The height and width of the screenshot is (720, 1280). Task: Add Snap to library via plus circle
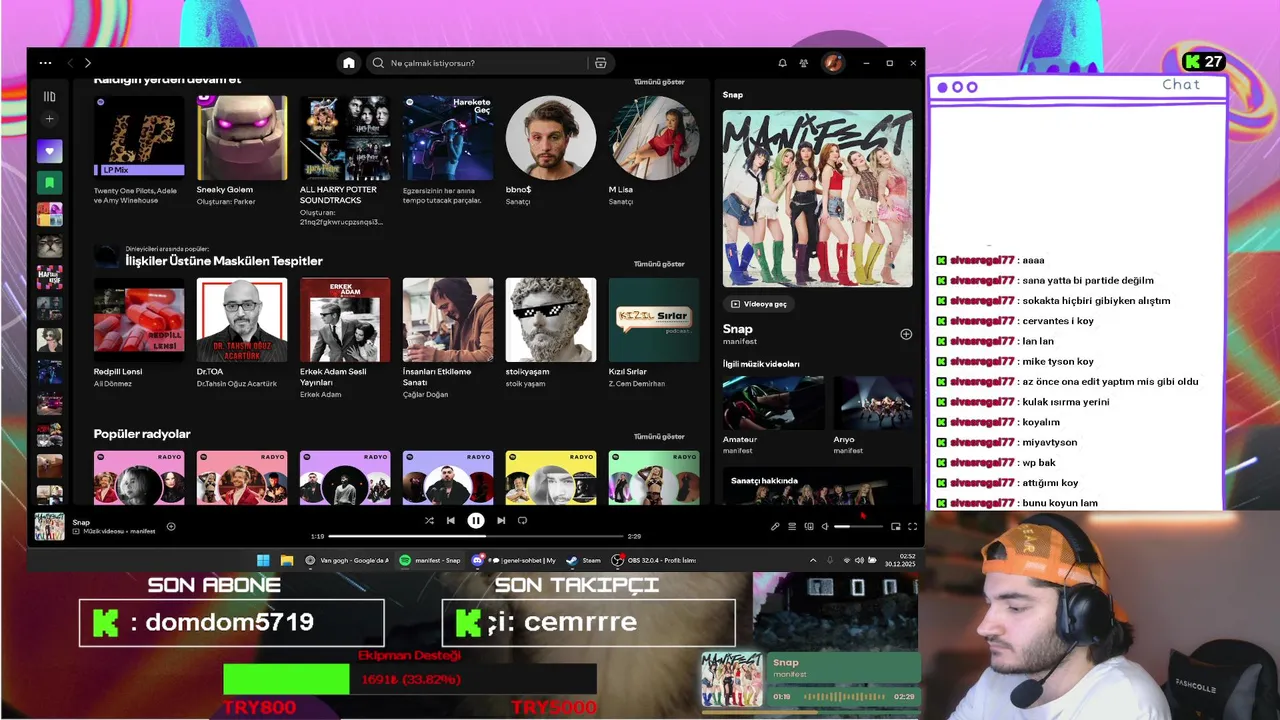point(906,334)
